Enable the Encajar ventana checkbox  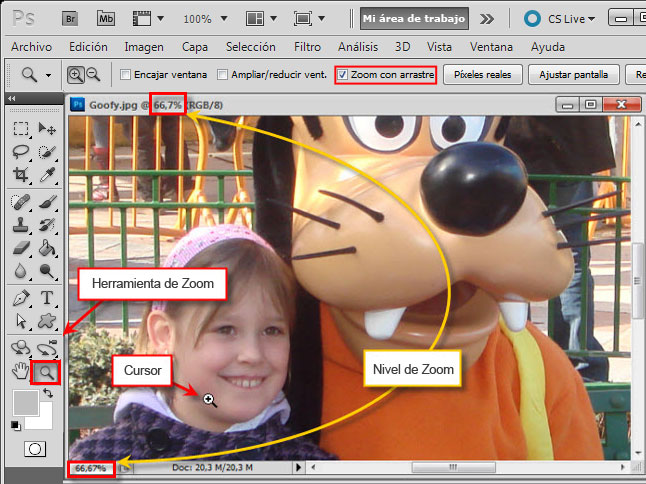tap(125, 75)
